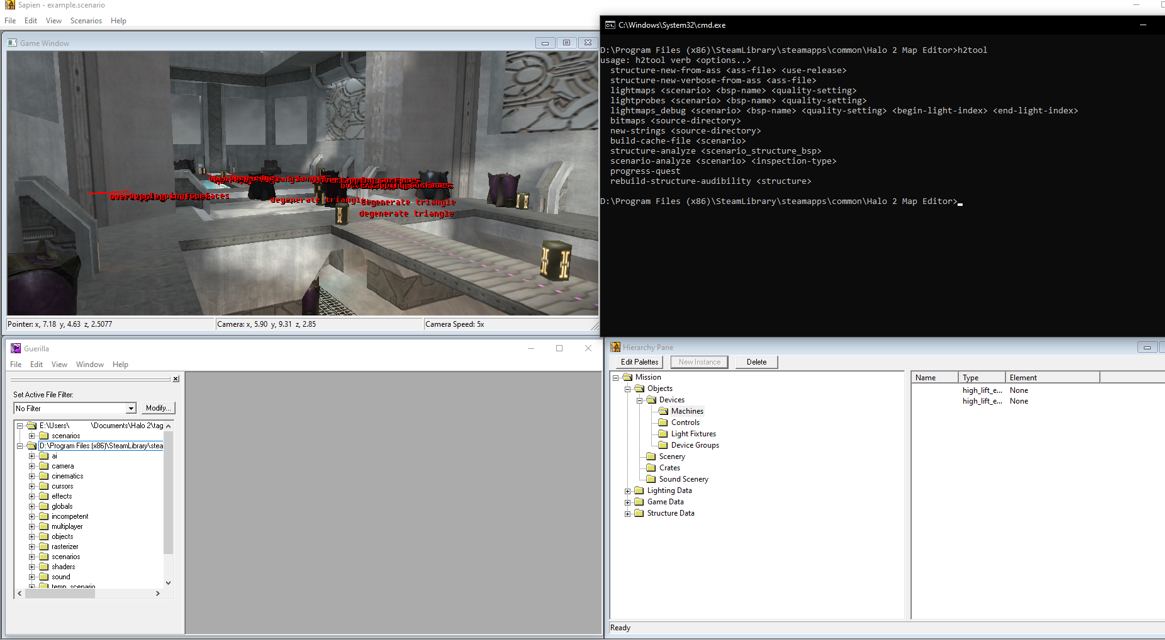Click the camera folder icon in Guerilla

pyautogui.click(x=43, y=466)
